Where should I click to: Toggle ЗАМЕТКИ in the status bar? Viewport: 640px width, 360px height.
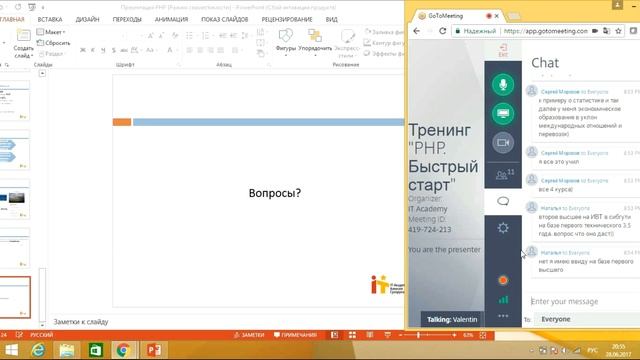pyautogui.click(x=249, y=335)
